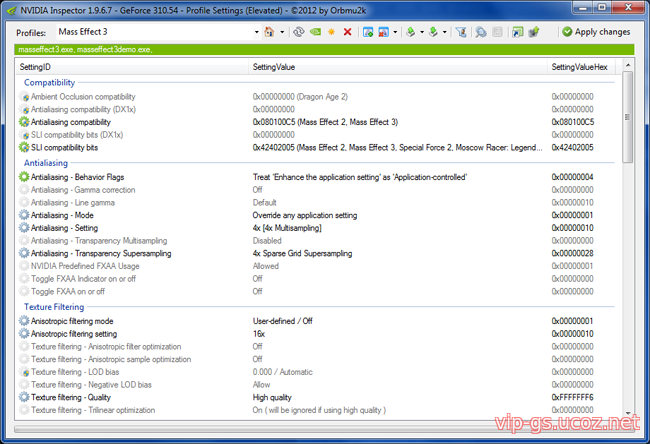Select the 'Toggle FXAA on or off' row
Viewport: 650px width, 444px height.
(318, 291)
